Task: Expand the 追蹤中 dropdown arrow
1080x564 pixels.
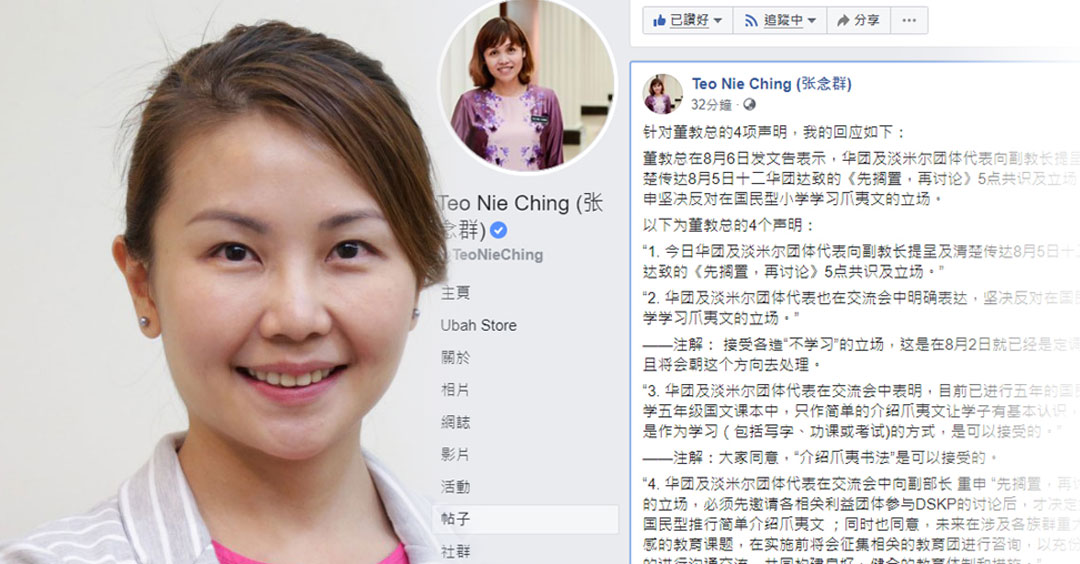Action: [811, 21]
